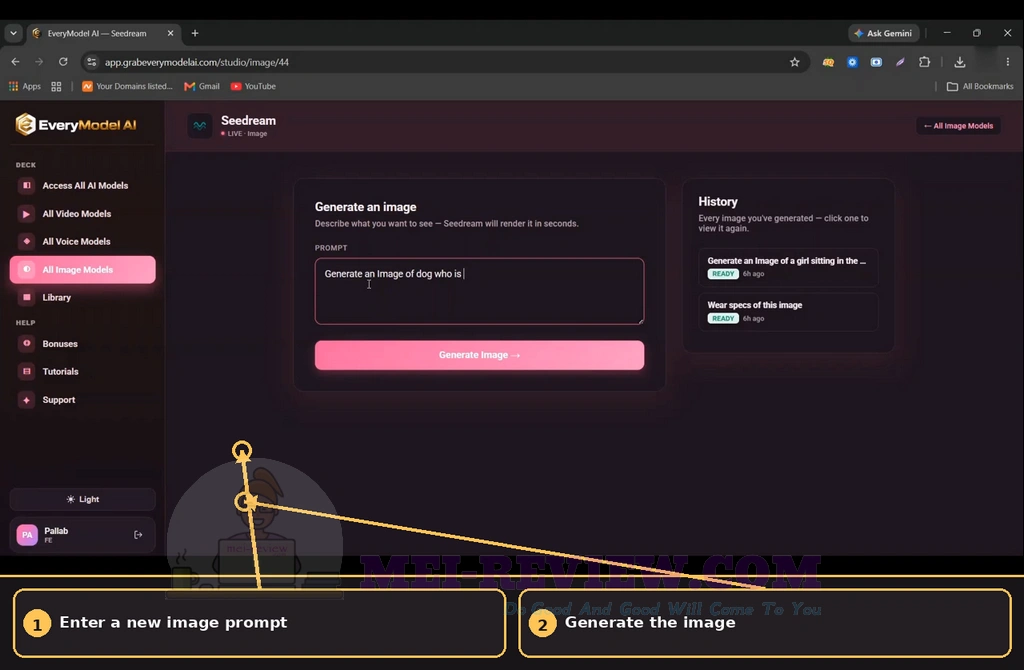
Task: Open the Support page
Action: point(82,400)
